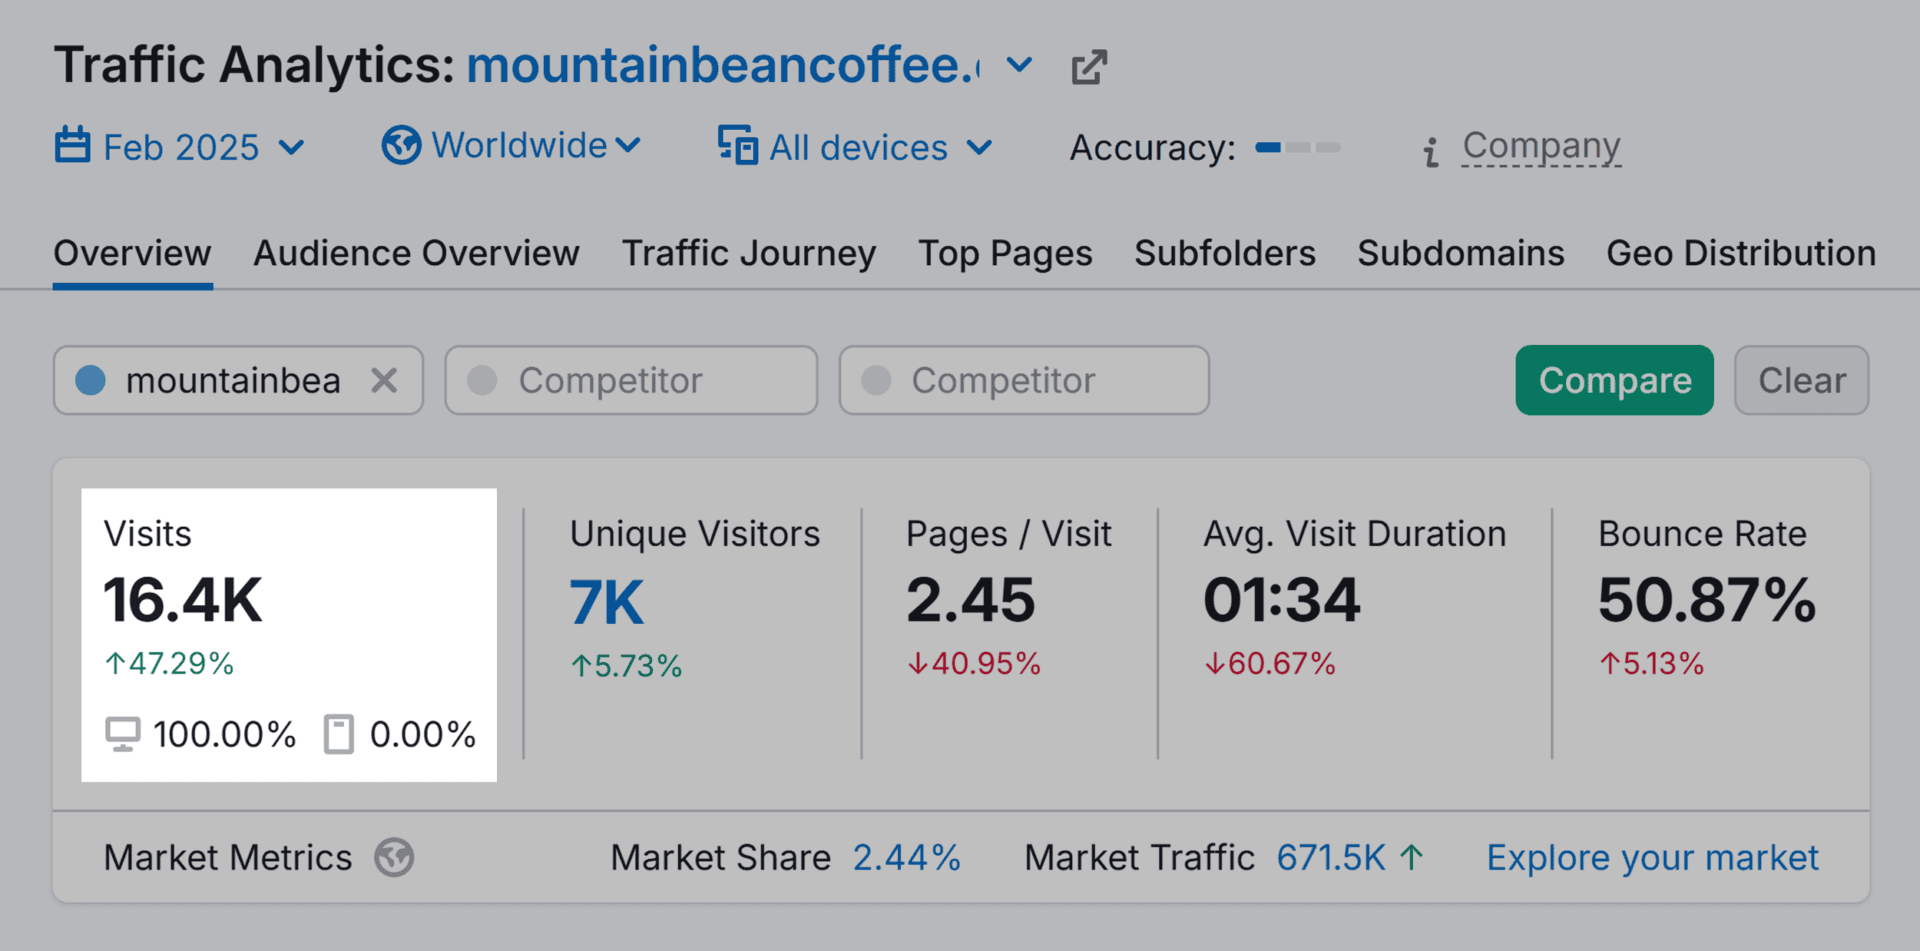Click the Company info icon

1431,151
